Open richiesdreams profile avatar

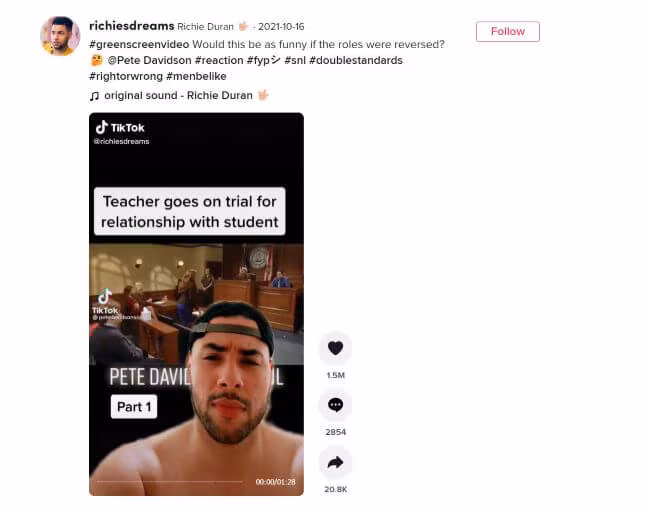[x=60, y=36]
